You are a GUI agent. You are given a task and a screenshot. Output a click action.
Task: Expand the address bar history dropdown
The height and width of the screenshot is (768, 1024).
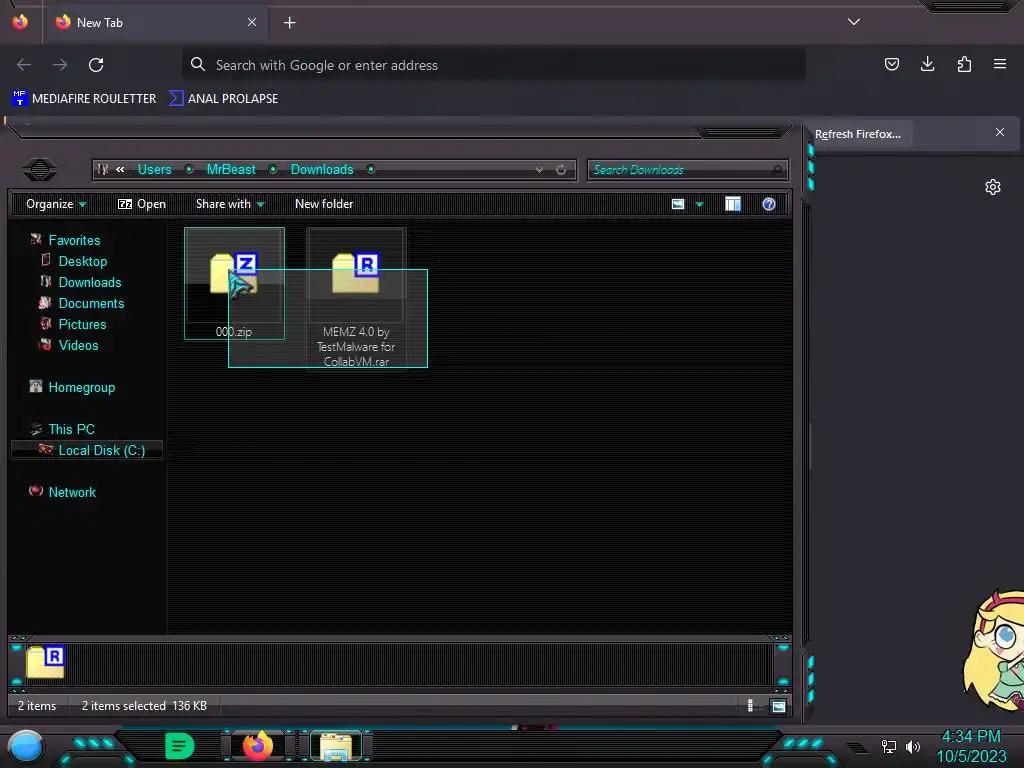(539, 170)
